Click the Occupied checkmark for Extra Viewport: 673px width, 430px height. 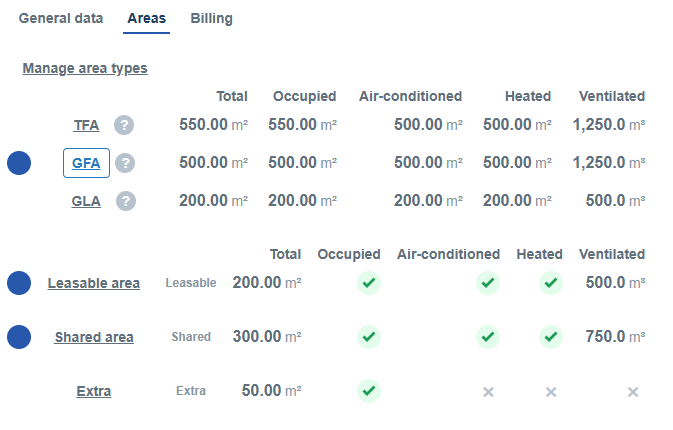click(x=369, y=391)
